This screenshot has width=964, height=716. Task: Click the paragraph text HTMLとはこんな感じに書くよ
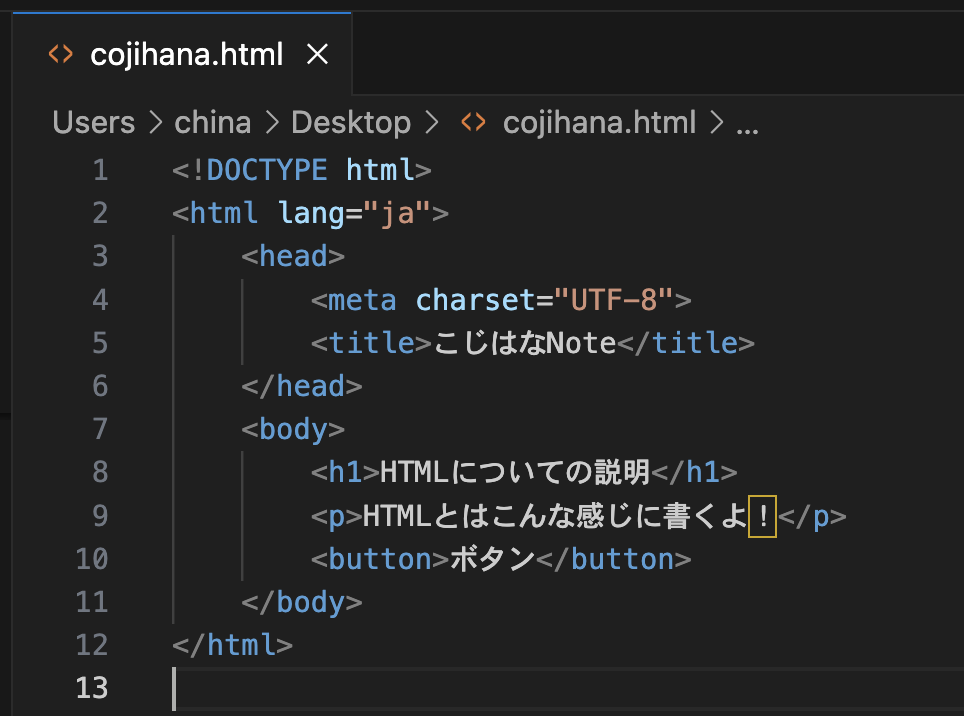(x=555, y=516)
